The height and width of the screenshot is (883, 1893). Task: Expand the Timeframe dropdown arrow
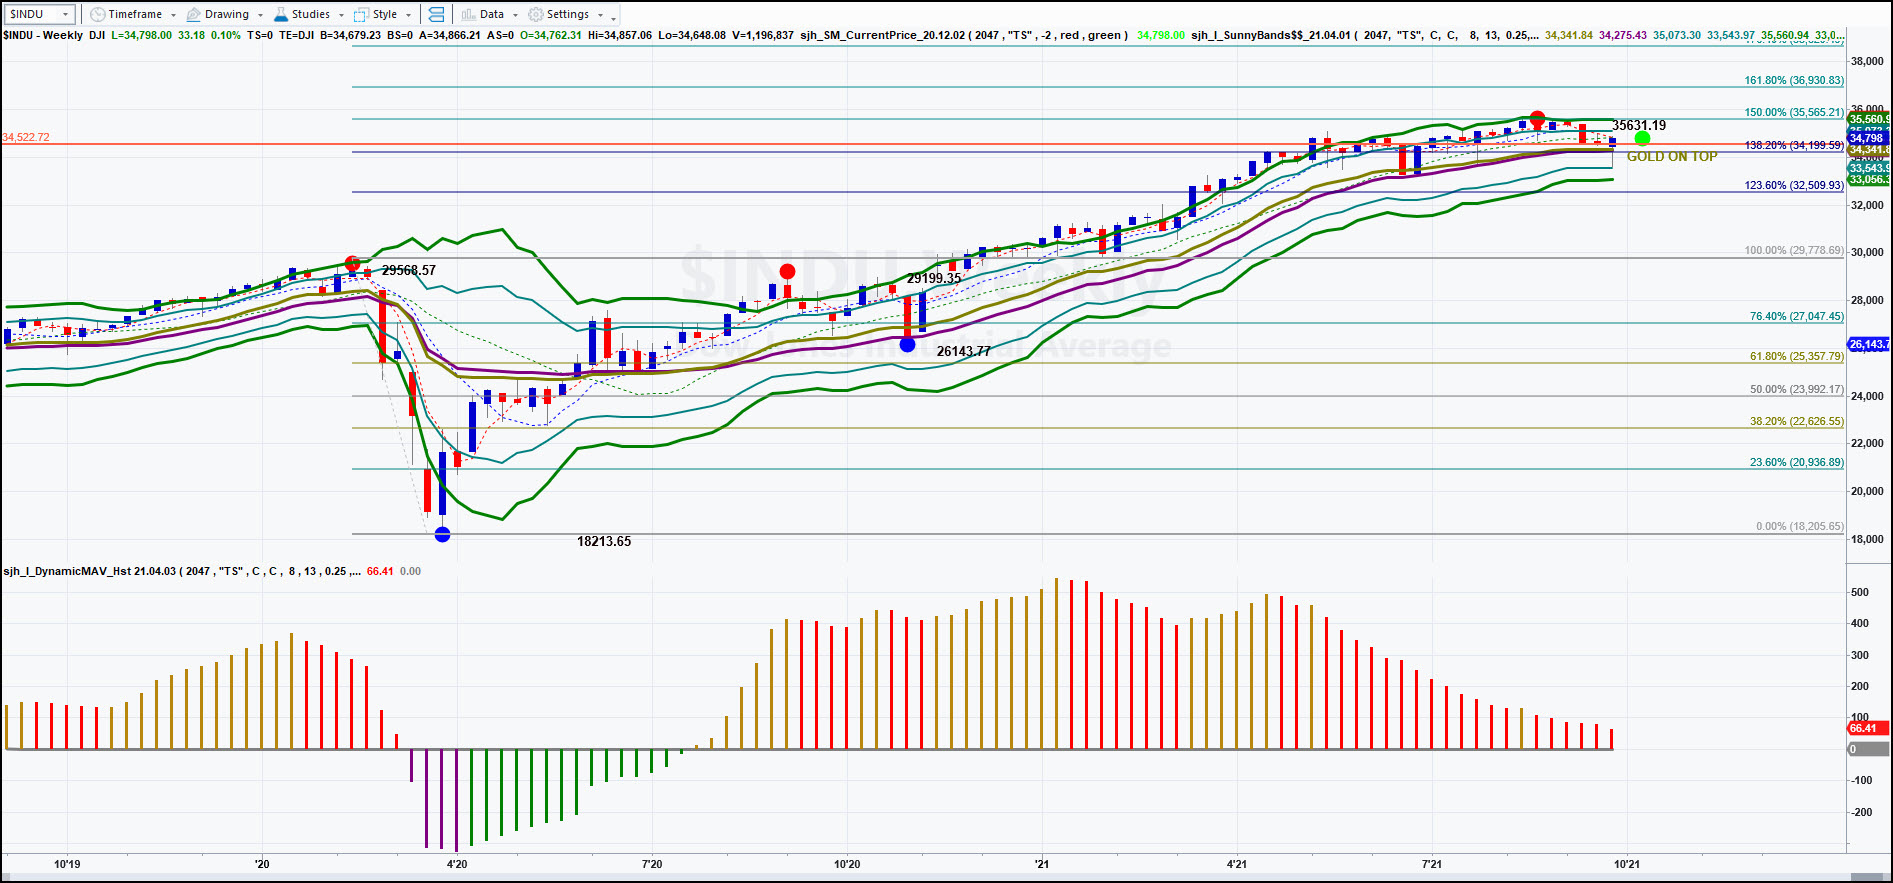click(173, 15)
